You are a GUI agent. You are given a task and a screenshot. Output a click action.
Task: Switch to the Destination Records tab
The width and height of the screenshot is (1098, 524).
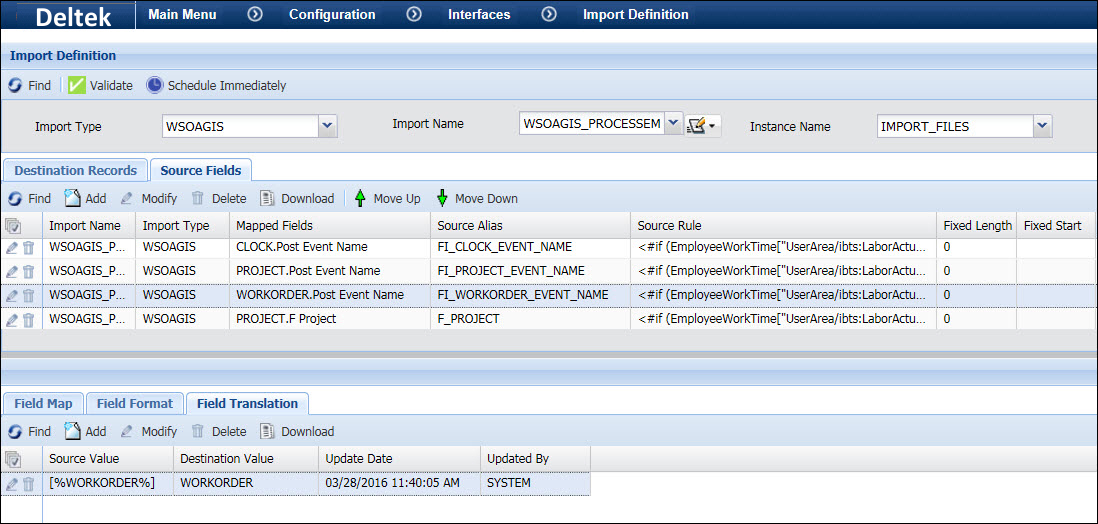(76, 171)
